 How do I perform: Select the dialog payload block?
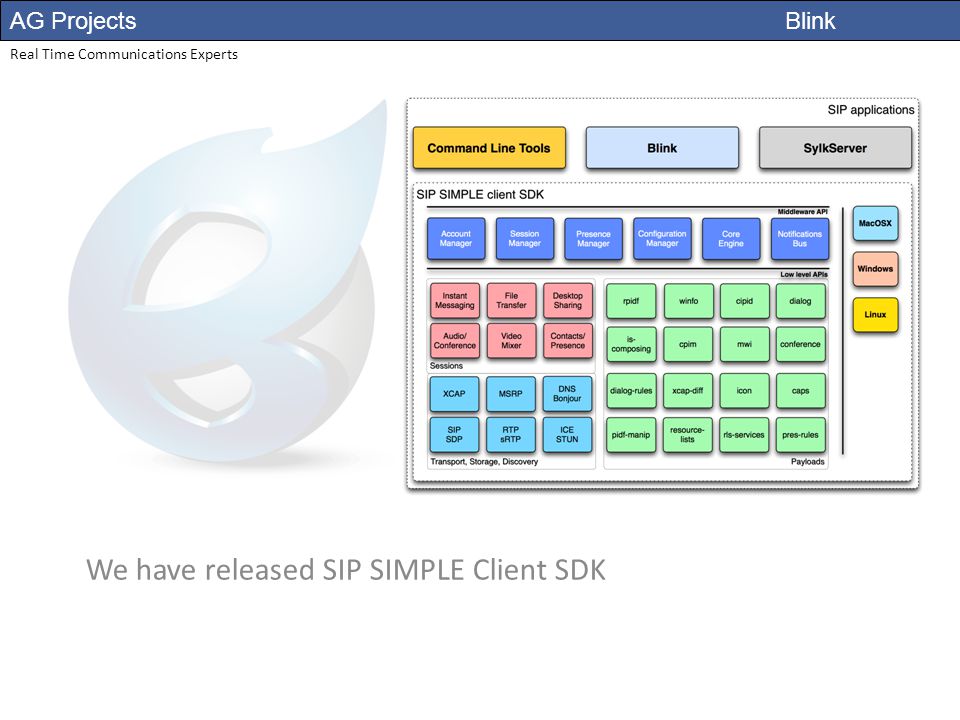tap(800, 301)
